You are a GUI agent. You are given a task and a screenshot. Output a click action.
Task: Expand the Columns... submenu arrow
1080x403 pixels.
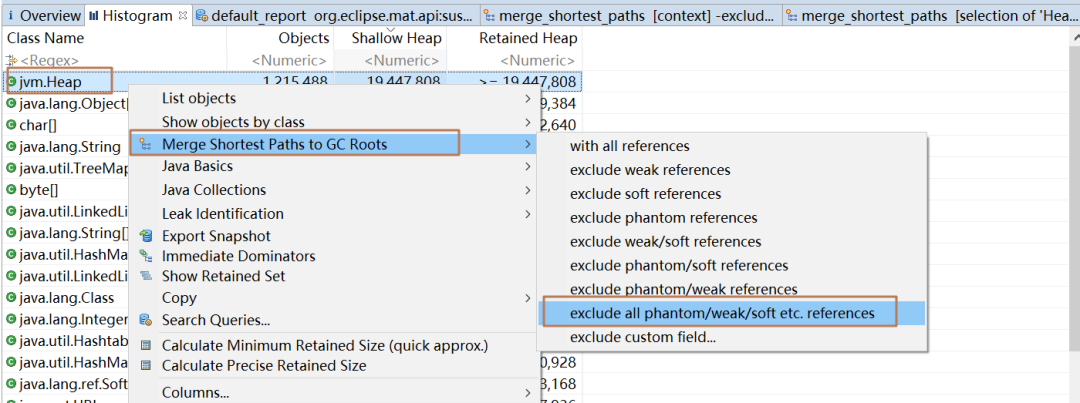(527, 392)
